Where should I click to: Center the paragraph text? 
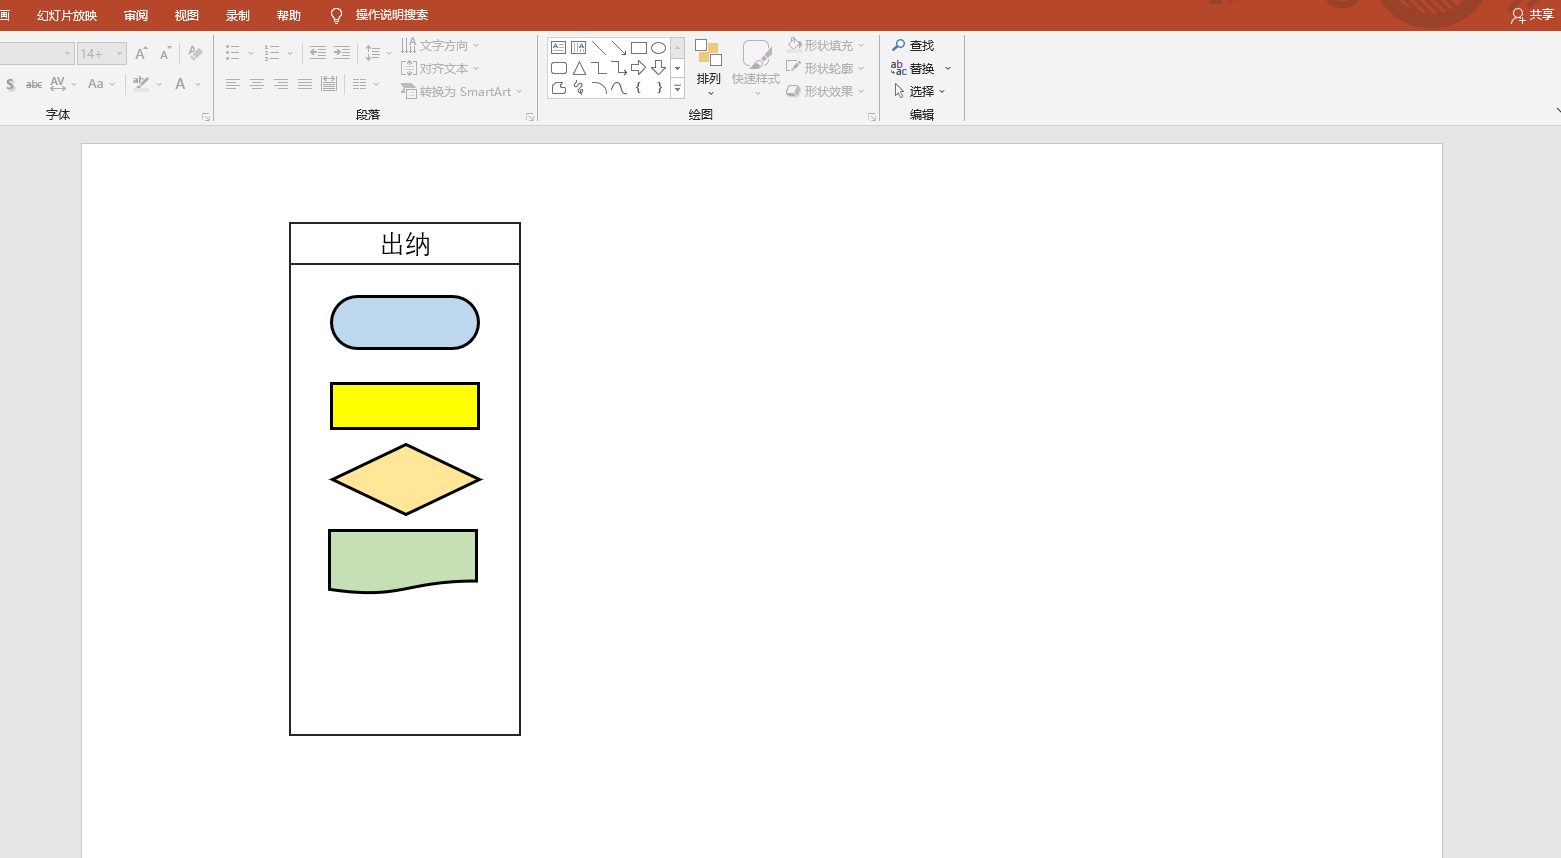[x=257, y=84]
